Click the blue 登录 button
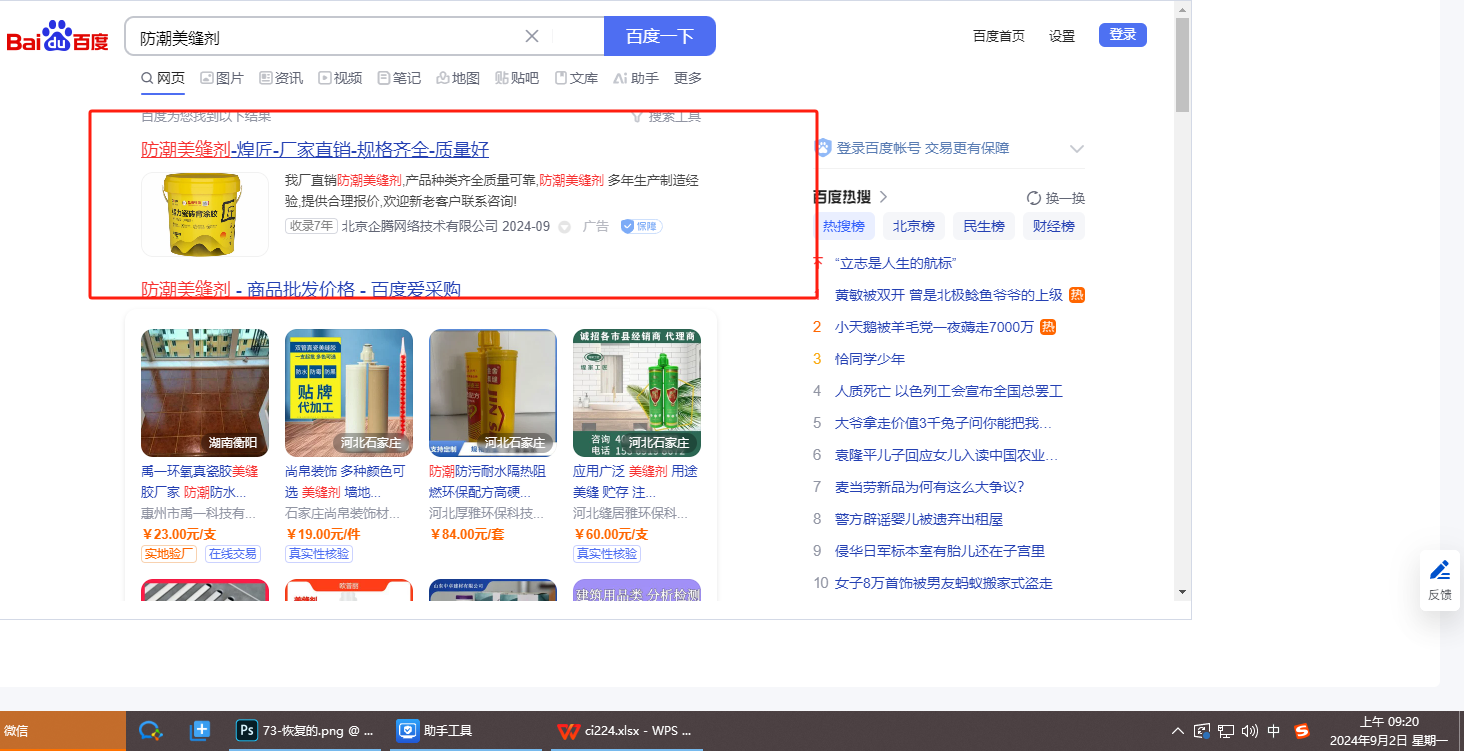The width and height of the screenshot is (1464, 751). click(x=1122, y=35)
